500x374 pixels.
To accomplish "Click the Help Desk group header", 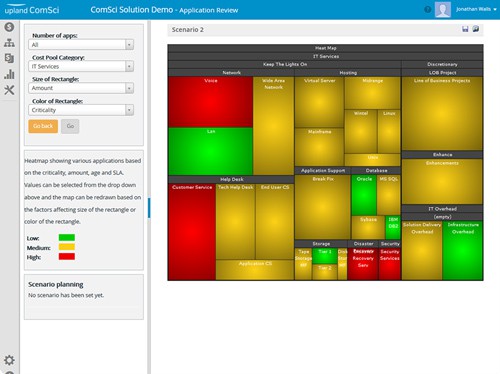I will [x=231, y=179].
